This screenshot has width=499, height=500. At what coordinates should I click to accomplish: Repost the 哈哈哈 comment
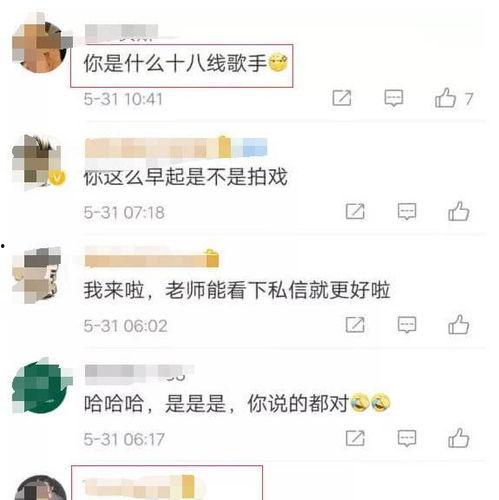point(355,438)
